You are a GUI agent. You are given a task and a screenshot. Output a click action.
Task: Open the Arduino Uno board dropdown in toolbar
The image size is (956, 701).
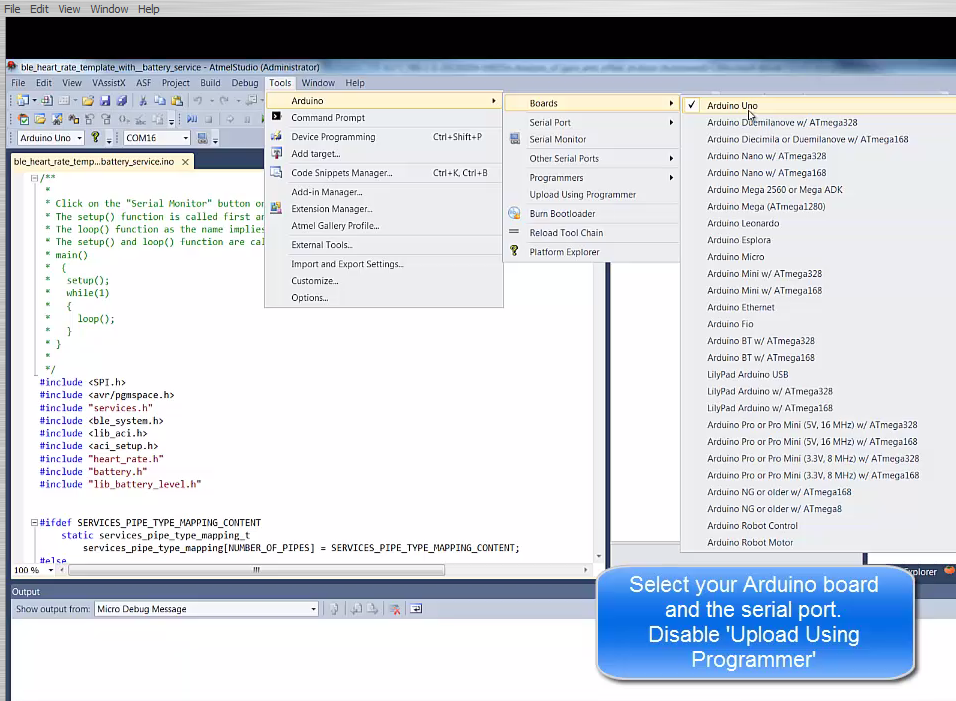coord(79,138)
